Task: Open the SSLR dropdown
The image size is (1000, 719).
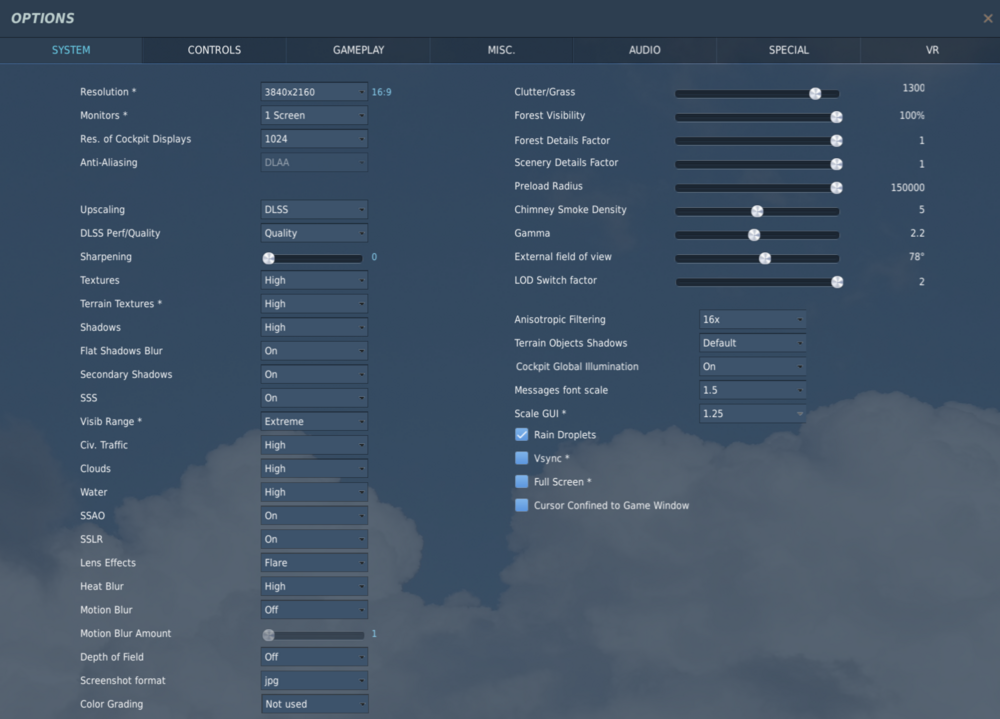Action: (314, 539)
